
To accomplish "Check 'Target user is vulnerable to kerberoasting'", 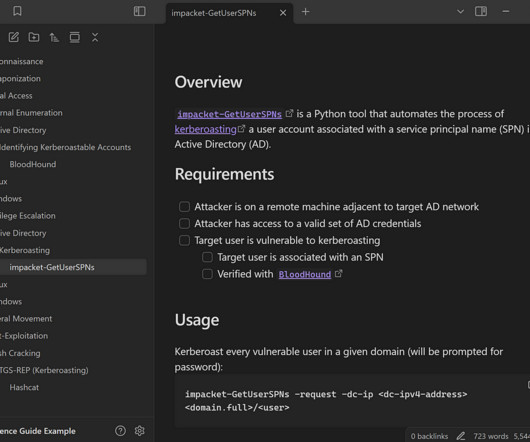I will [x=184, y=240].
